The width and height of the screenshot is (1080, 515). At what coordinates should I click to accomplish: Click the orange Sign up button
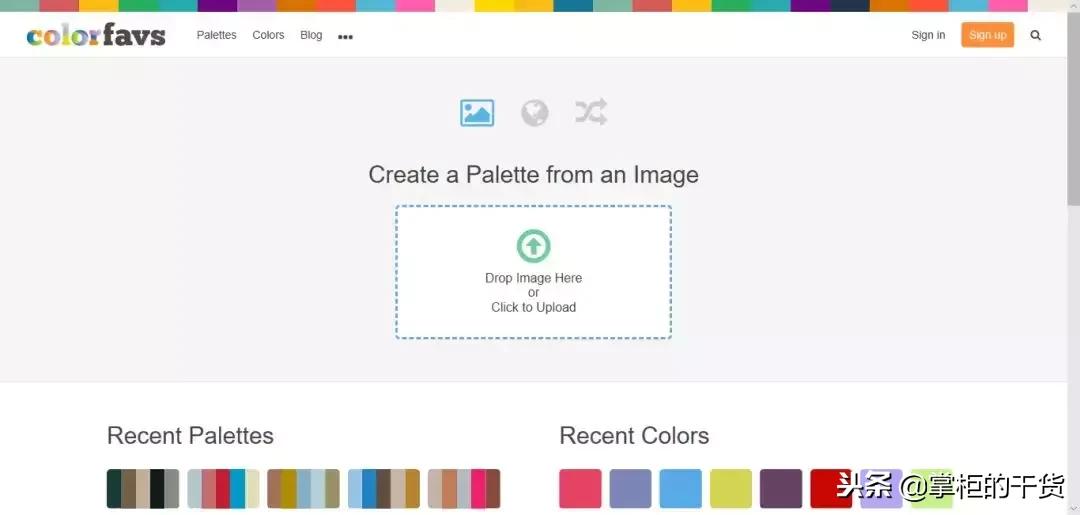click(988, 34)
